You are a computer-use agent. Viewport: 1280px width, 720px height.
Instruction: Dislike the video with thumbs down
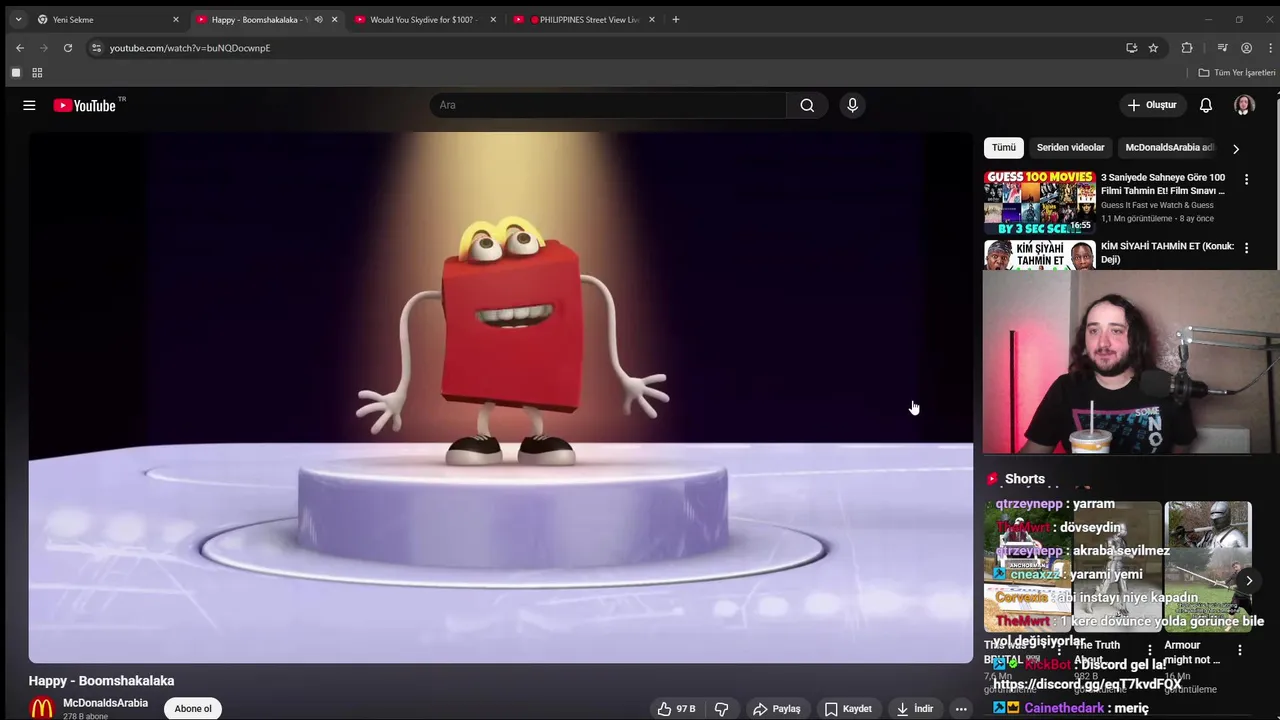721,709
